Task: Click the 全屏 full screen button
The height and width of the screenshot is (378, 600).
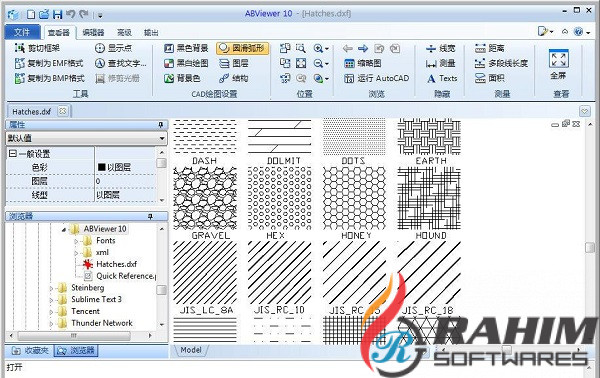Action: 558,64
